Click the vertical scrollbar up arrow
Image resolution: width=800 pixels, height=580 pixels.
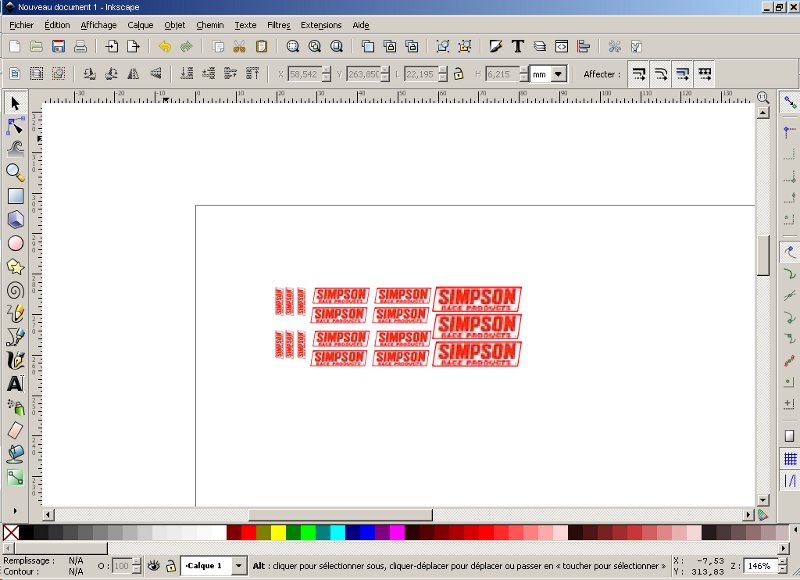(x=763, y=112)
